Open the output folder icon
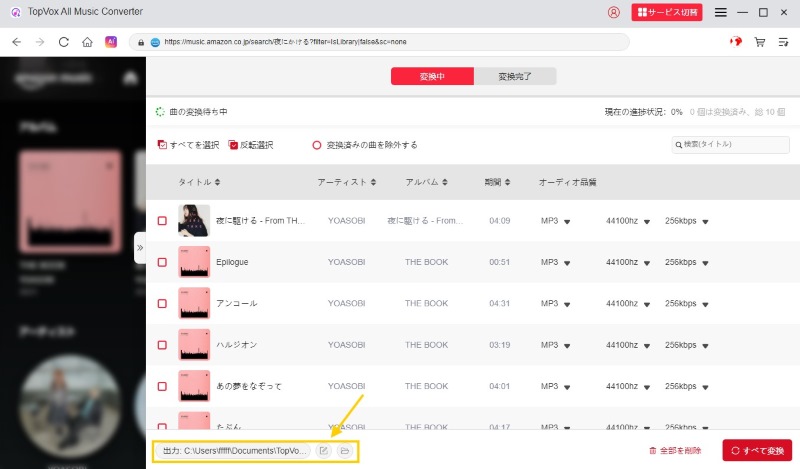 pyautogui.click(x=344, y=451)
